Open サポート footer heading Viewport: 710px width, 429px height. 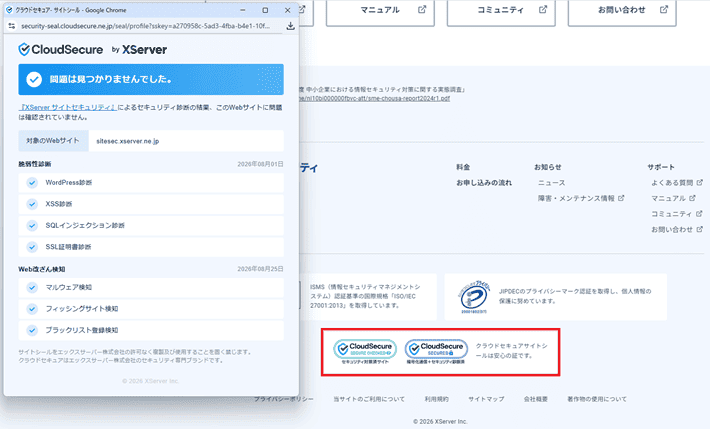[661, 167]
